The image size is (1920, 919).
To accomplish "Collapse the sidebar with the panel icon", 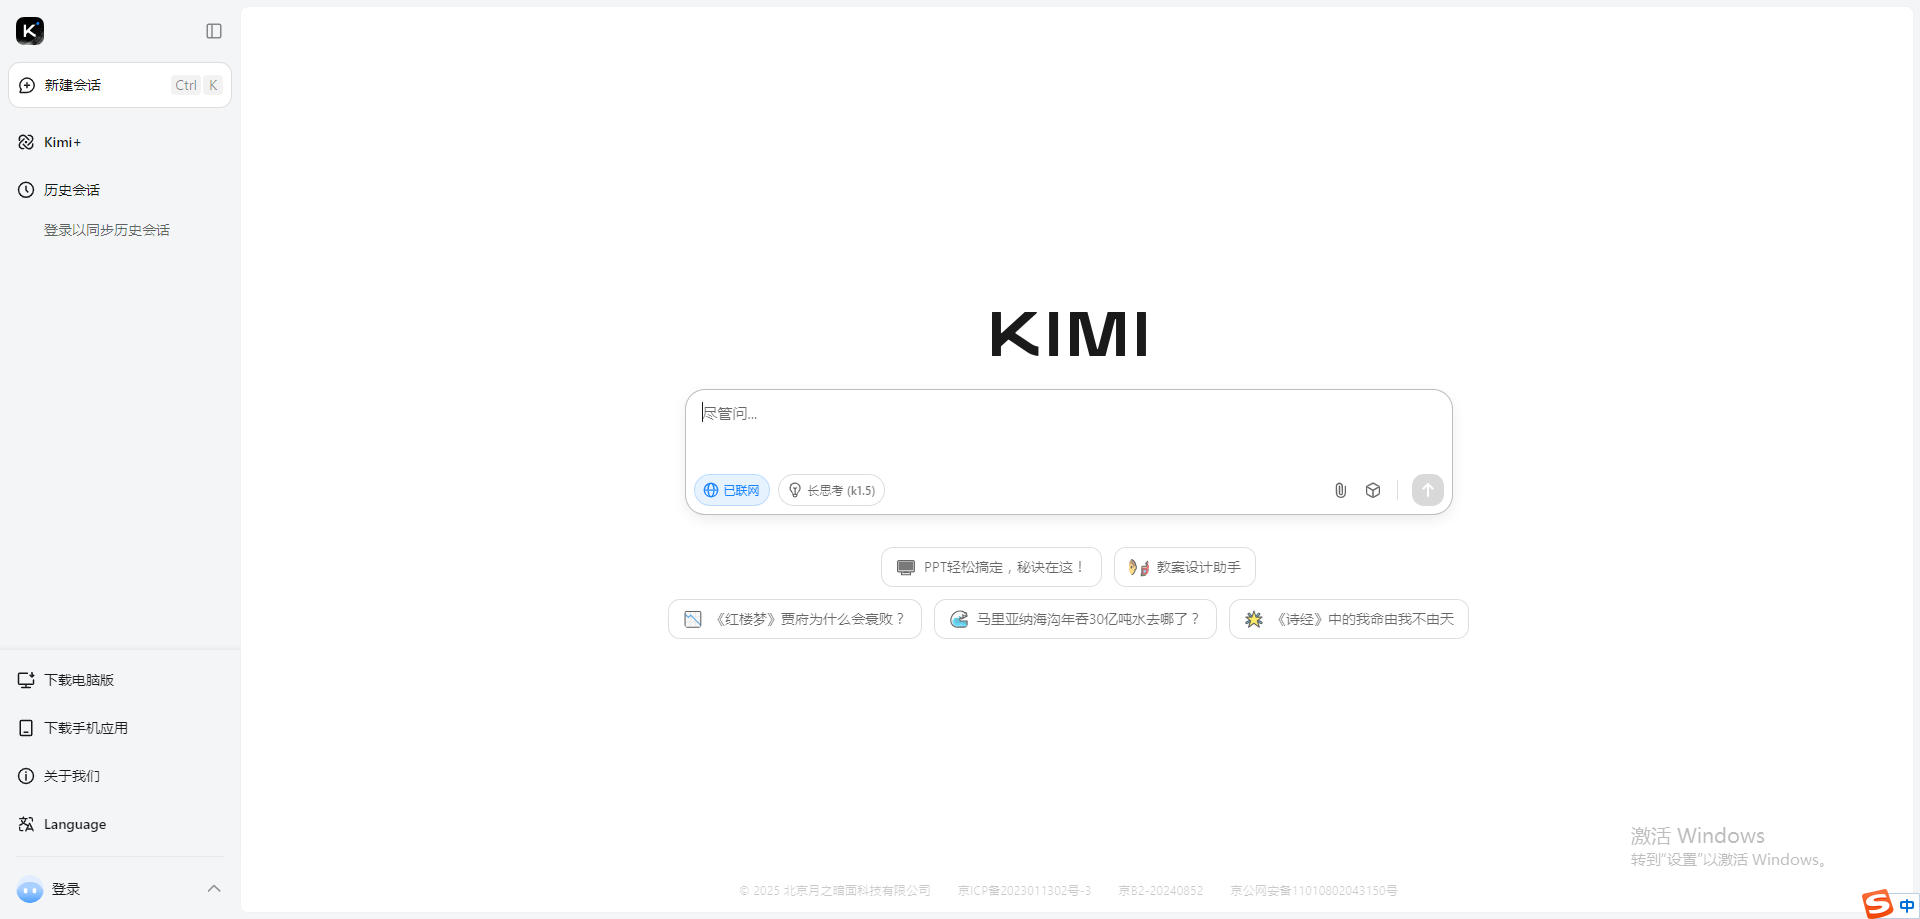I will tap(214, 31).
